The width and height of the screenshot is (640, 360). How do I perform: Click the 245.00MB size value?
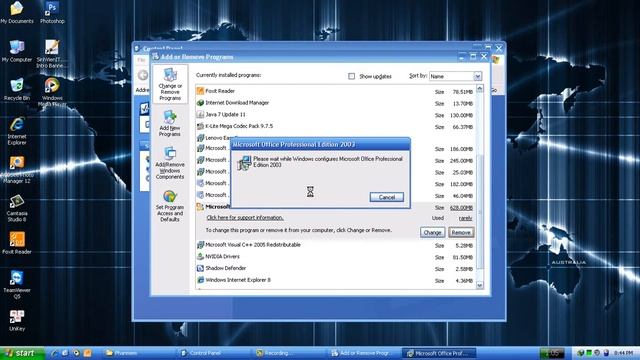pos(462,161)
